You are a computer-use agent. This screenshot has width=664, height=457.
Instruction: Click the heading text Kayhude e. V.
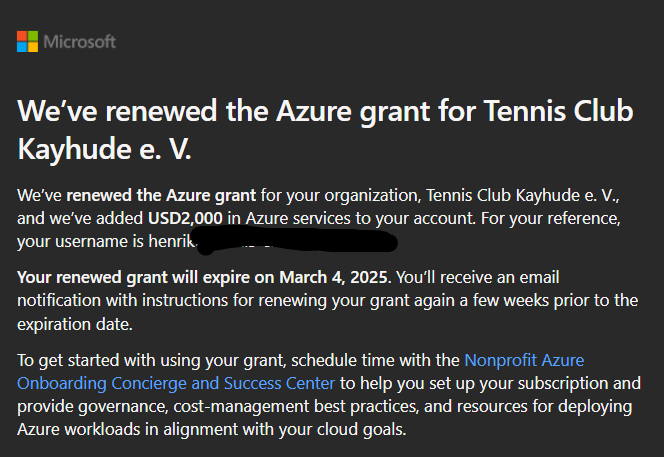[x=104, y=150]
